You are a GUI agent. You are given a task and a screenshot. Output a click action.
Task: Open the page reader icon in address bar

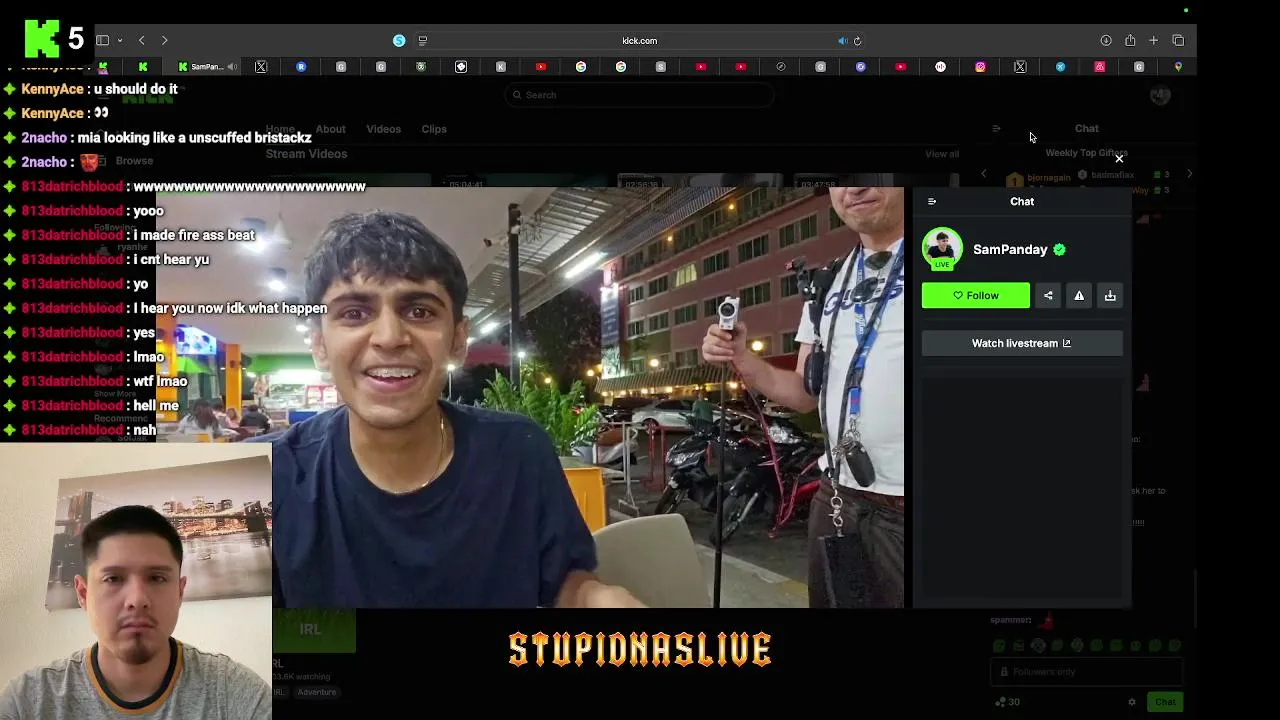point(423,41)
